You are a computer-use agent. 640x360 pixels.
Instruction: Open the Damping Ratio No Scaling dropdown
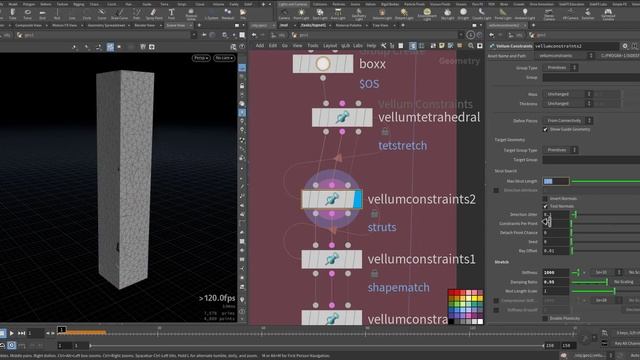[x=626, y=282]
